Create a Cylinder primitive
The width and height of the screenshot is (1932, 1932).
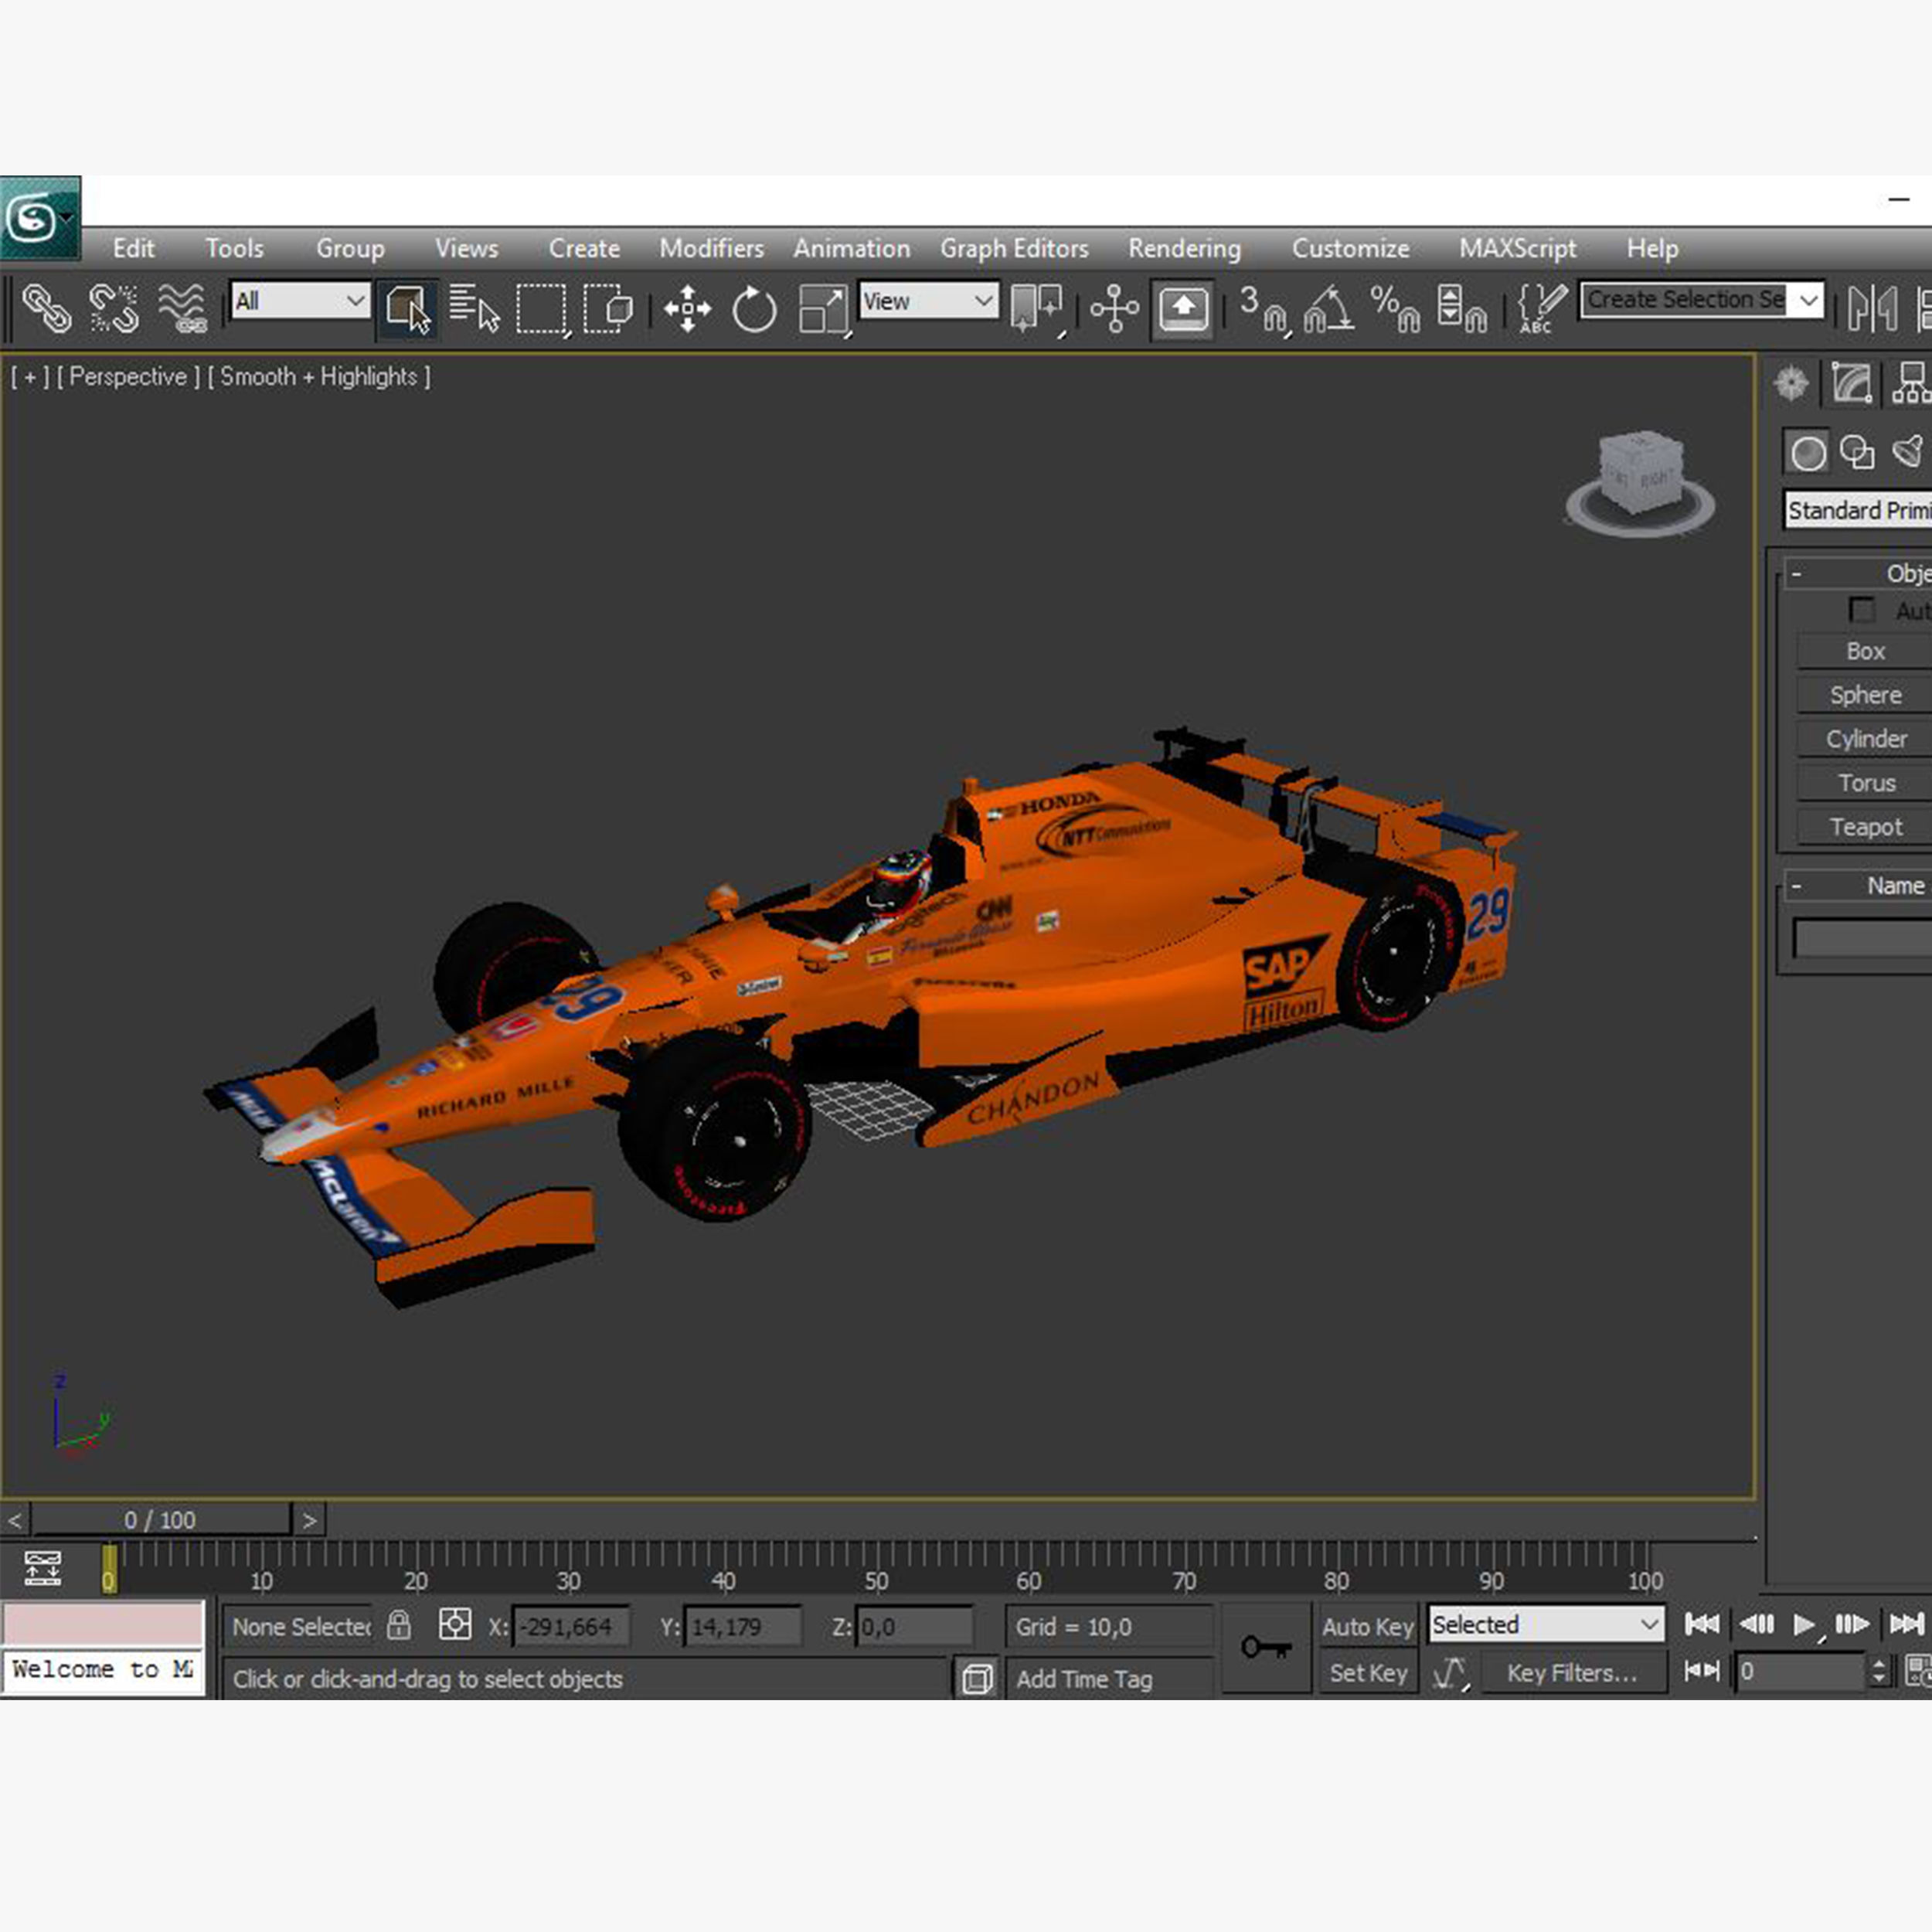pyautogui.click(x=1865, y=739)
